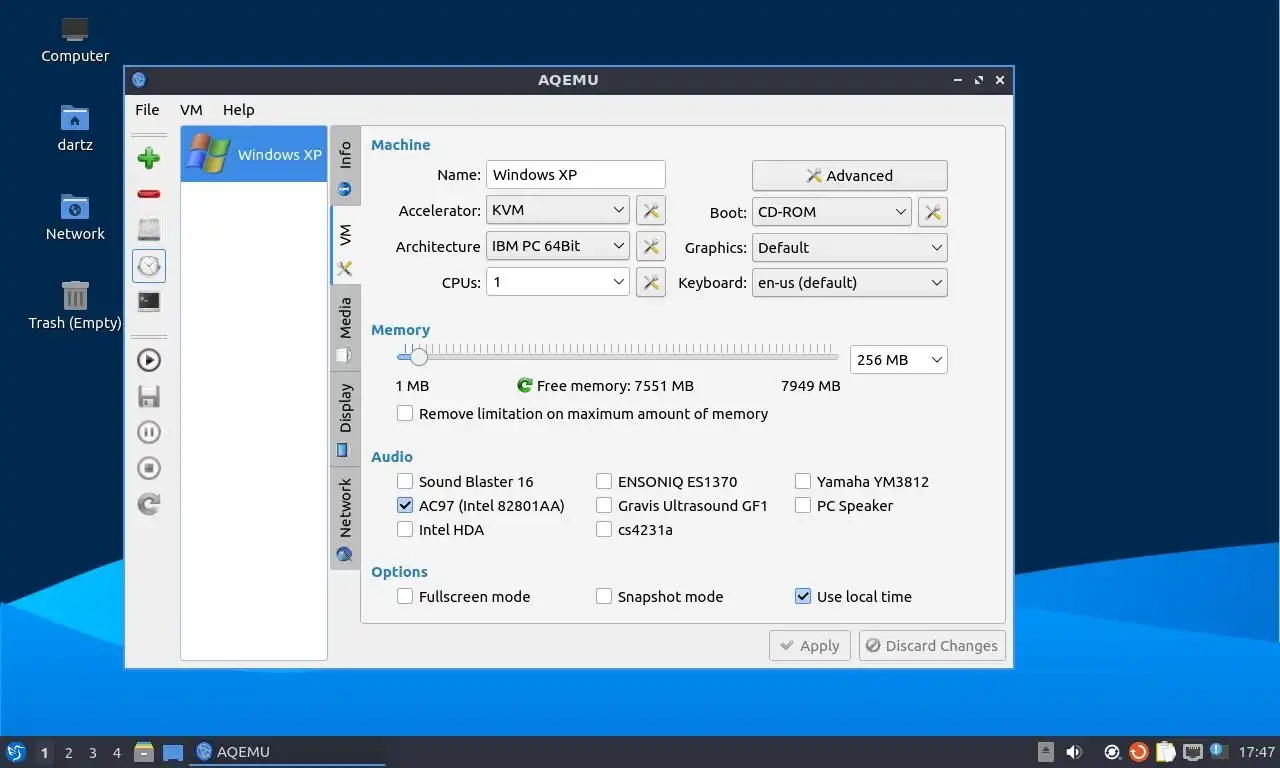Enable the Intel HDA audio checkbox
The height and width of the screenshot is (768, 1280).
tap(405, 529)
